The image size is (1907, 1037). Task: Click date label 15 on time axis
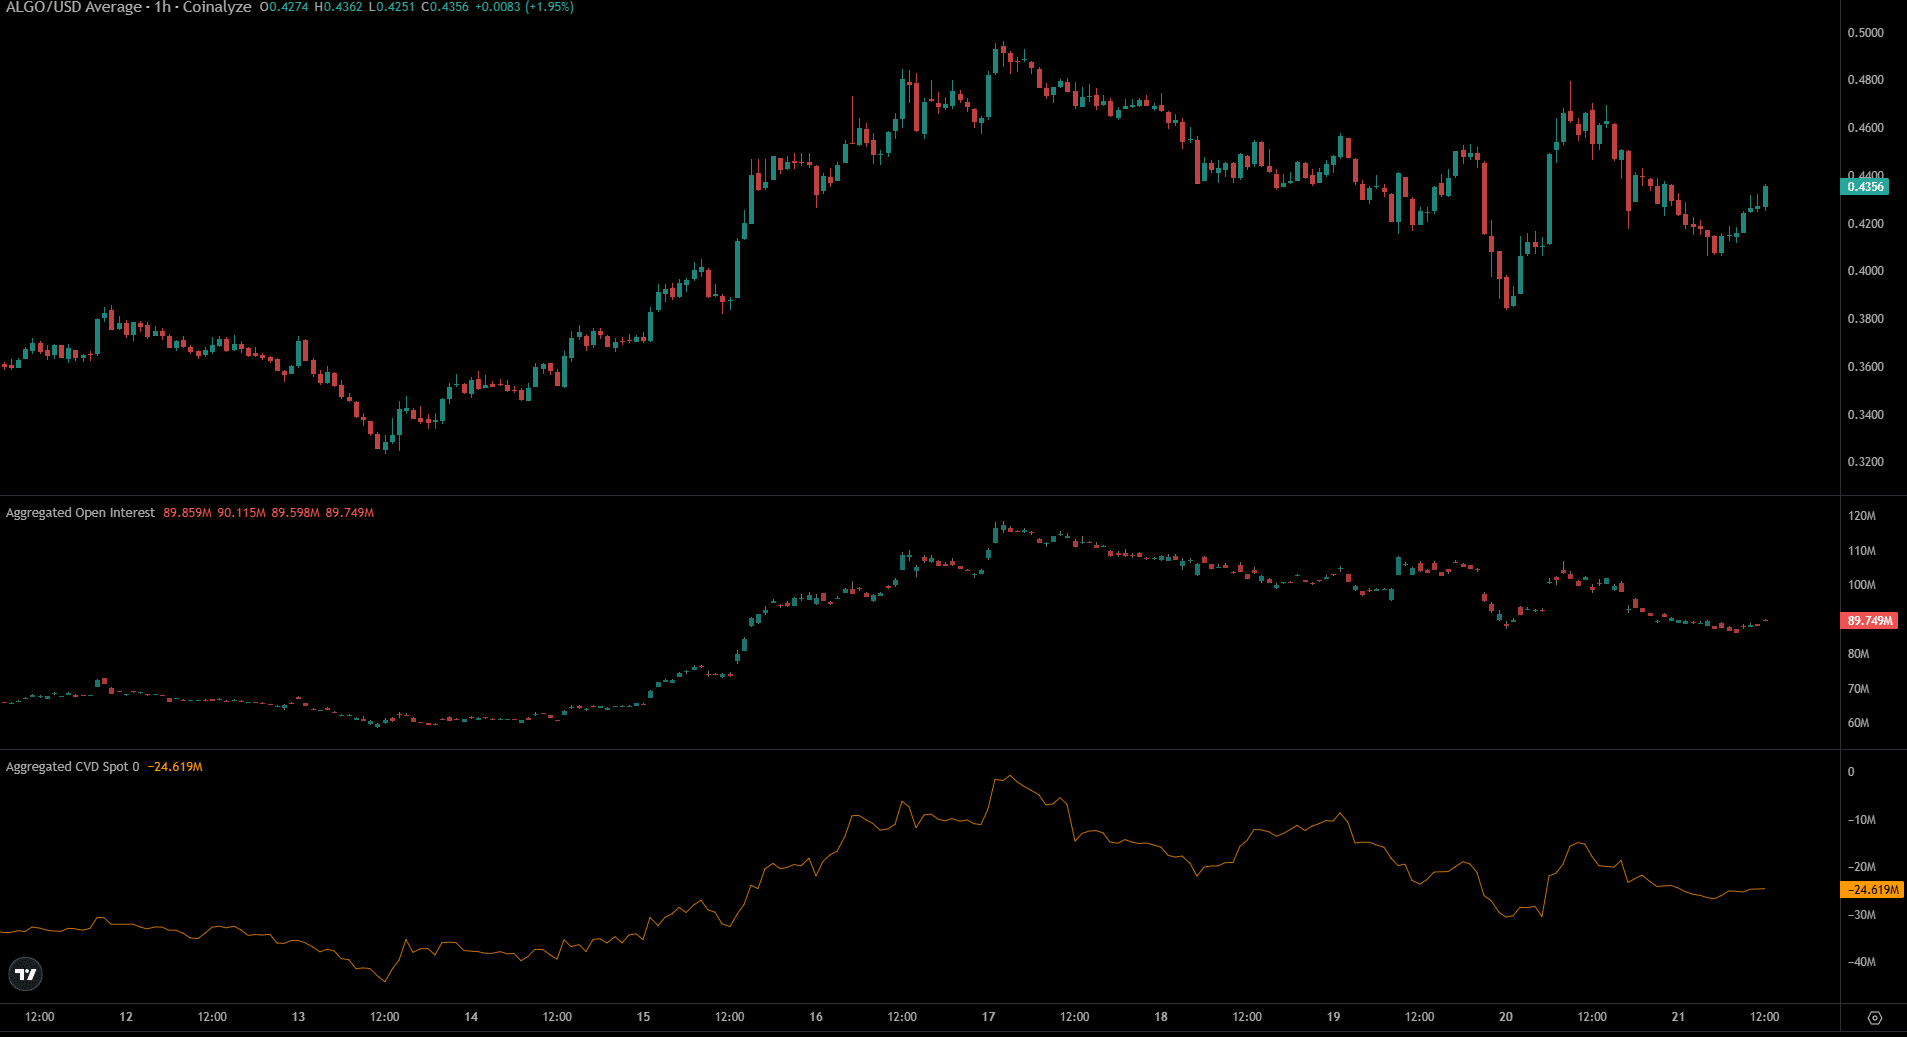(x=643, y=1017)
